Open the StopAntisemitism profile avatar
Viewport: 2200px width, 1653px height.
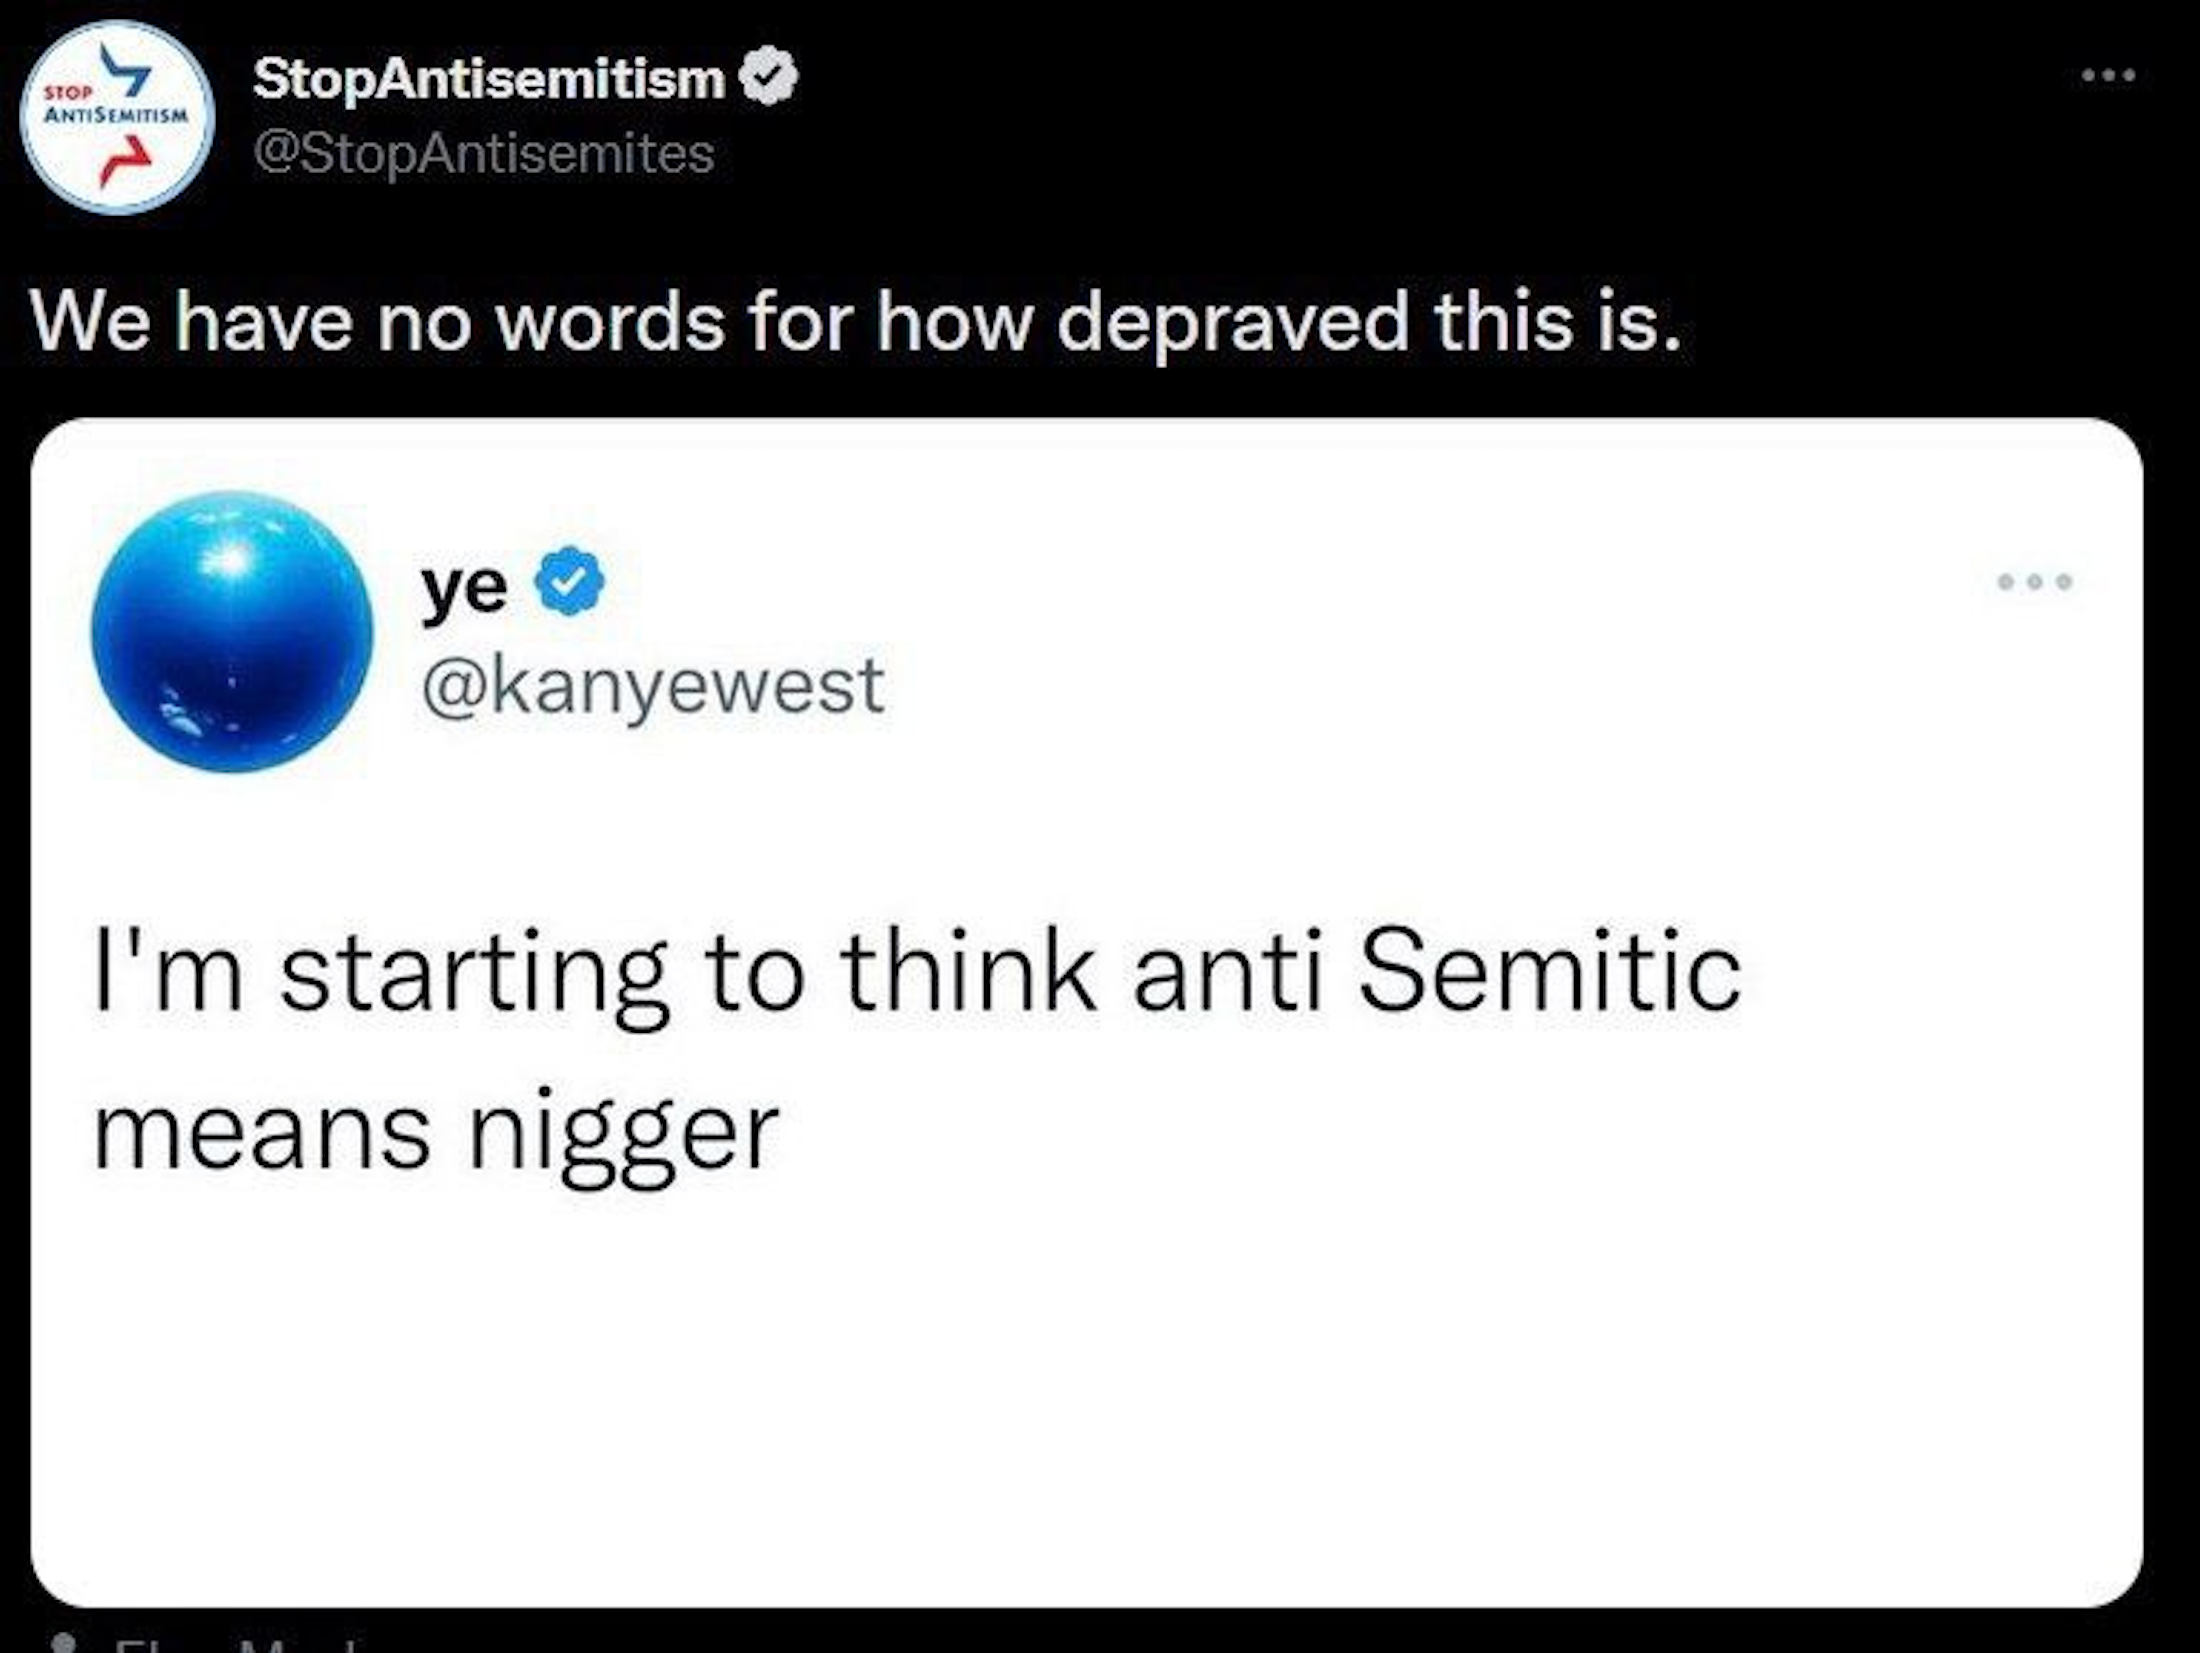coord(118,117)
